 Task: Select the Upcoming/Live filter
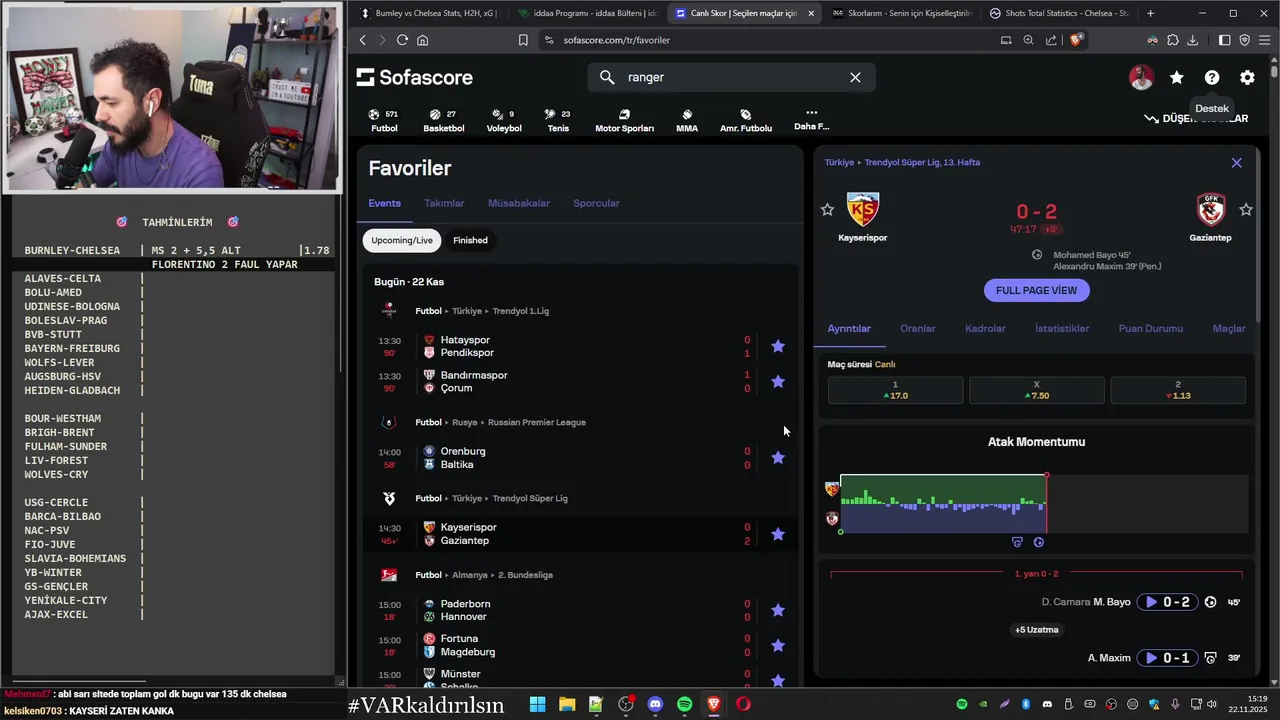(402, 240)
